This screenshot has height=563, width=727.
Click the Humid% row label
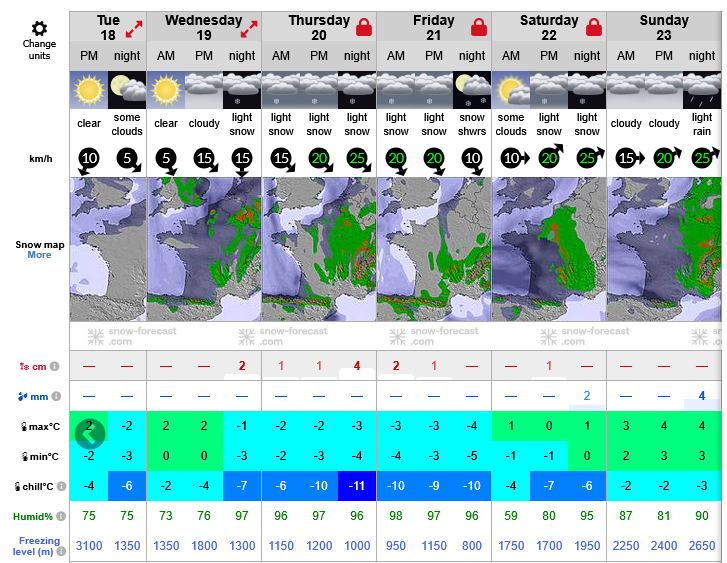coord(33,516)
